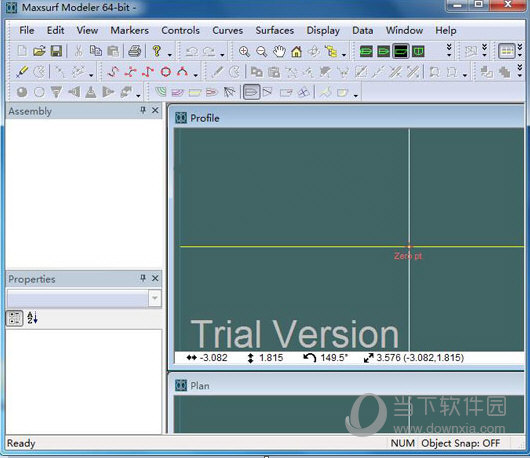Screen dimensions: 530x458
Task: Close the Assembly panel
Action: (155, 110)
